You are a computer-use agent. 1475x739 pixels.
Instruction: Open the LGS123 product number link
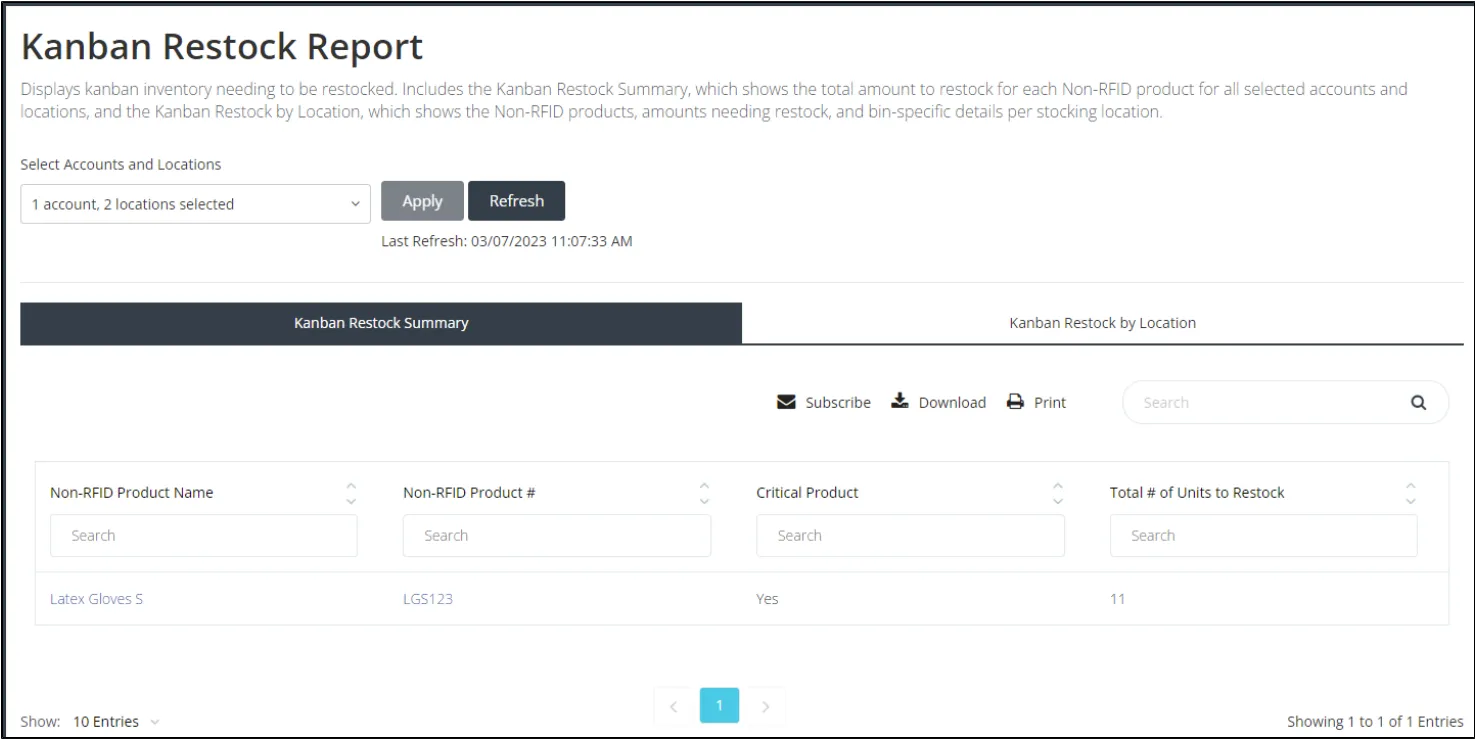coord(428,599)
